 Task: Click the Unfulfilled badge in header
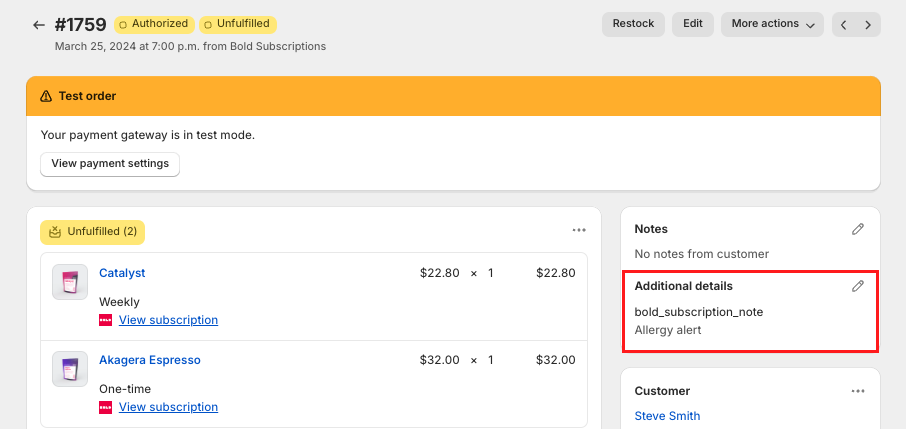pos(238,24)
